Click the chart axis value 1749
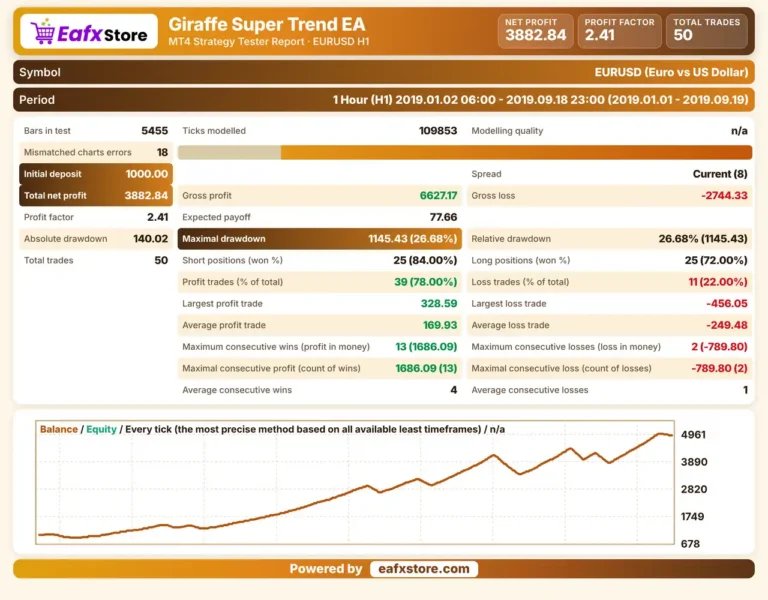 (692, 516)
